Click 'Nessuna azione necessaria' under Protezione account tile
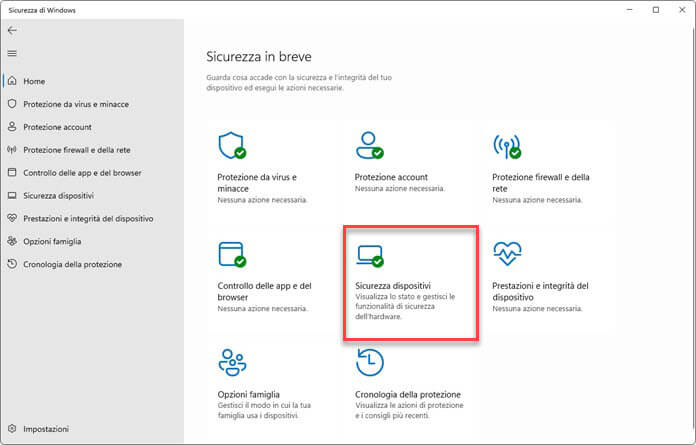This screenshot has height=445, width=696. [x=399, y=189]
